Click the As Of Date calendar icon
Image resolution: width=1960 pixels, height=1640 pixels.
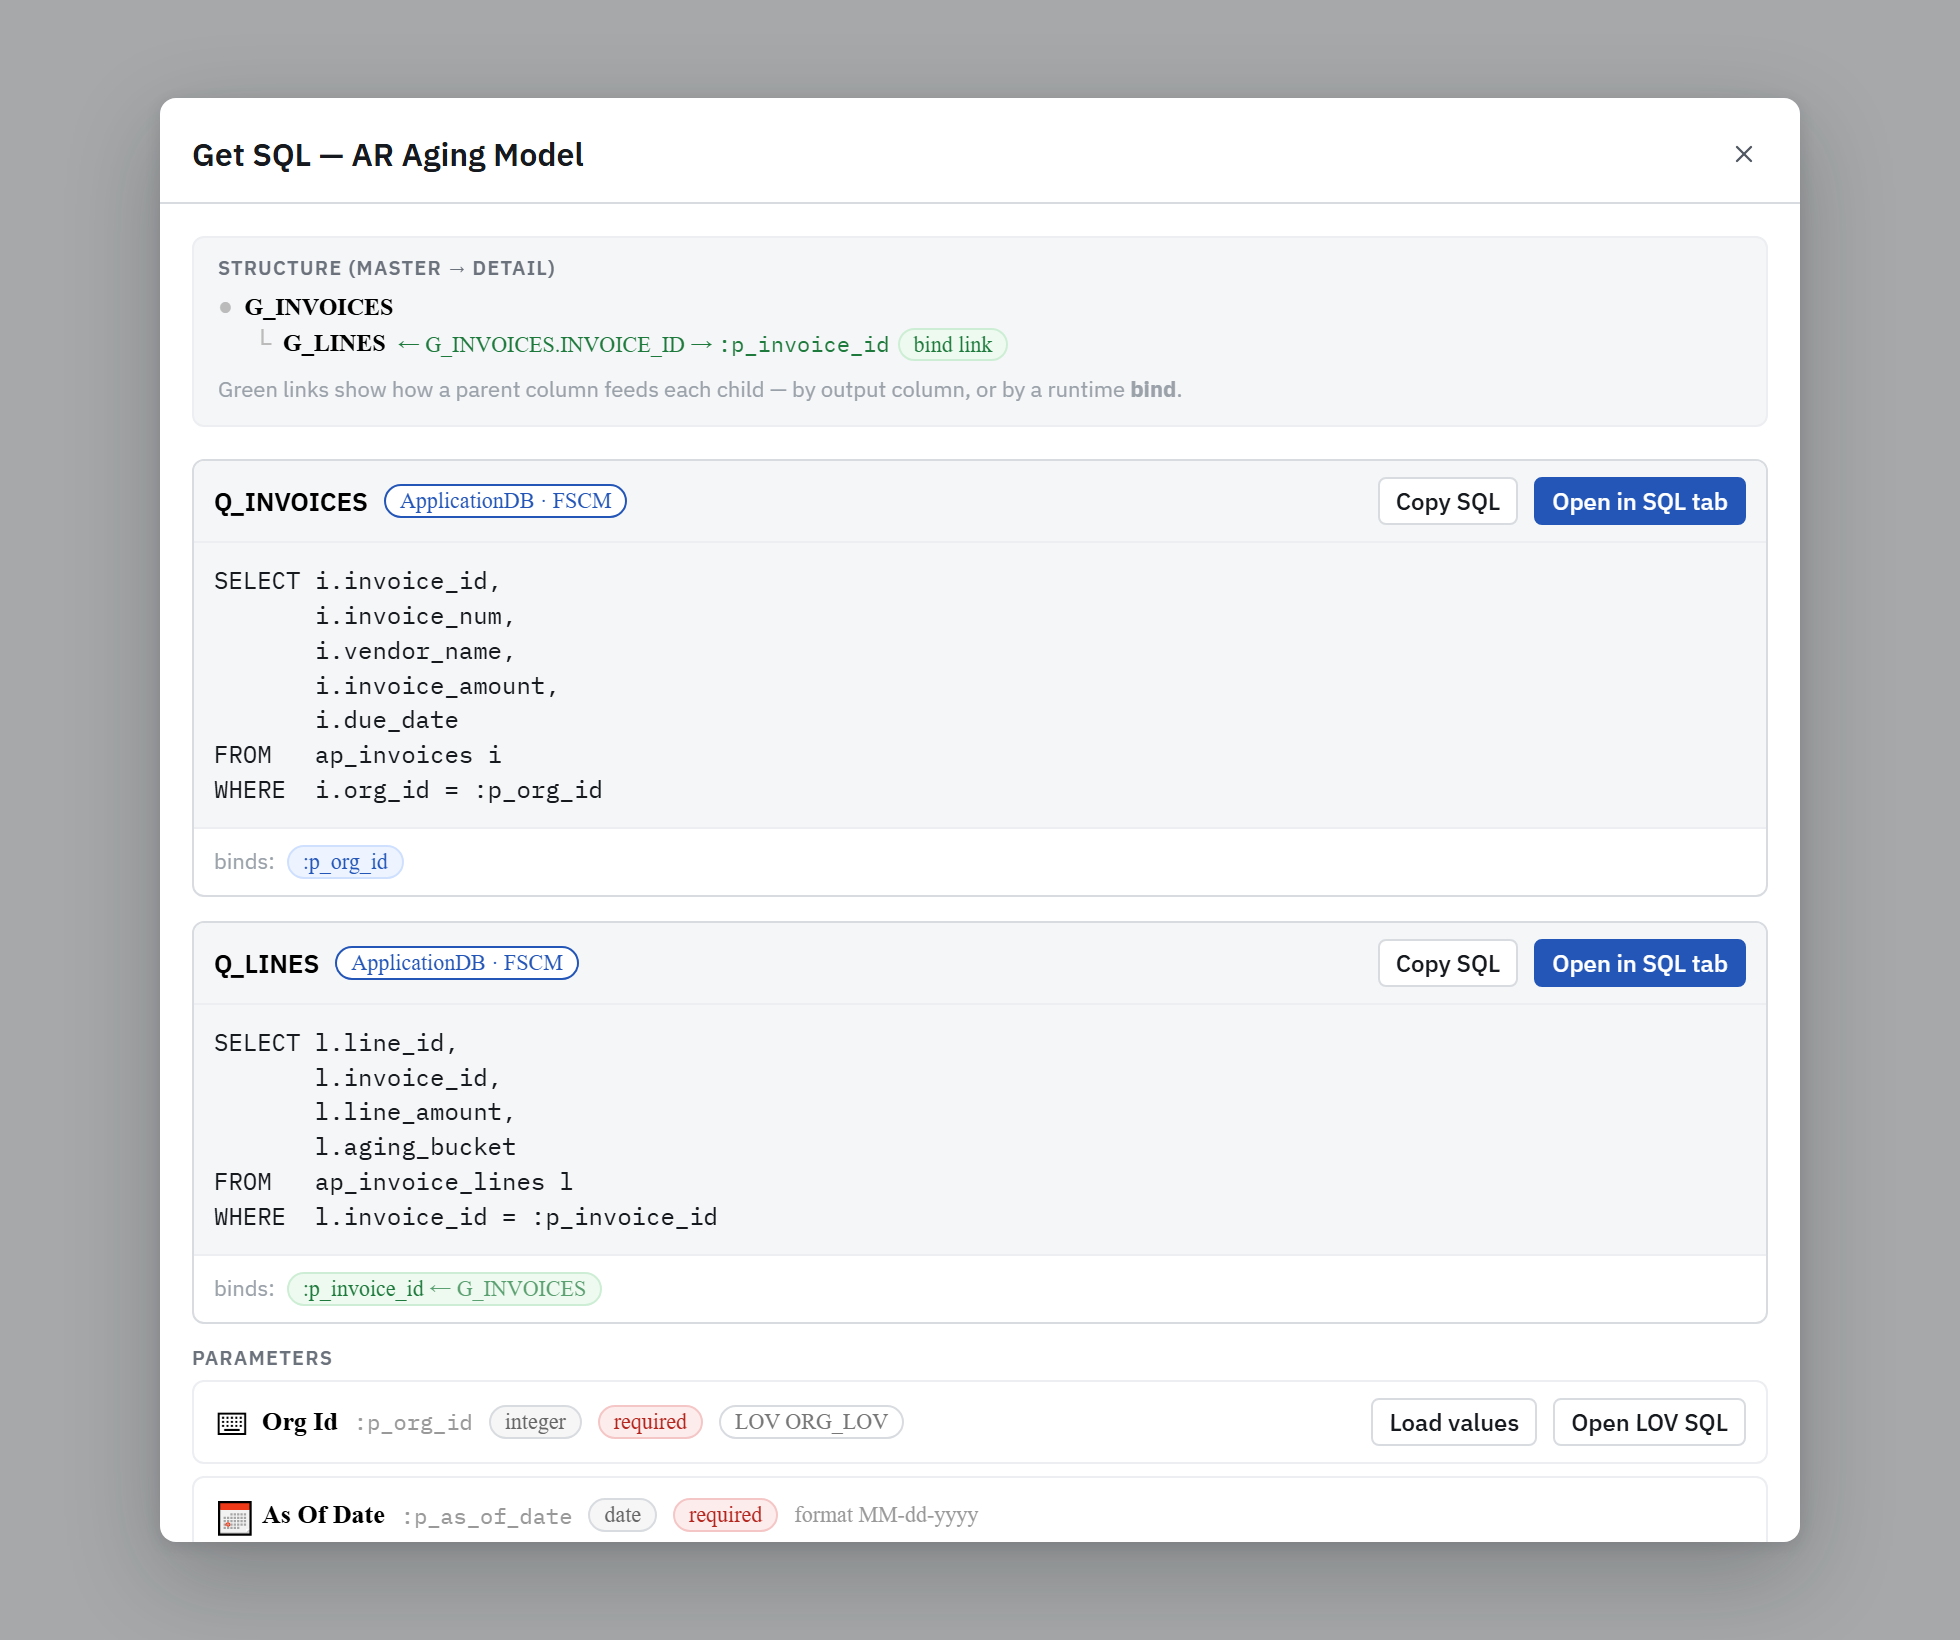[x=234, y=1517]
